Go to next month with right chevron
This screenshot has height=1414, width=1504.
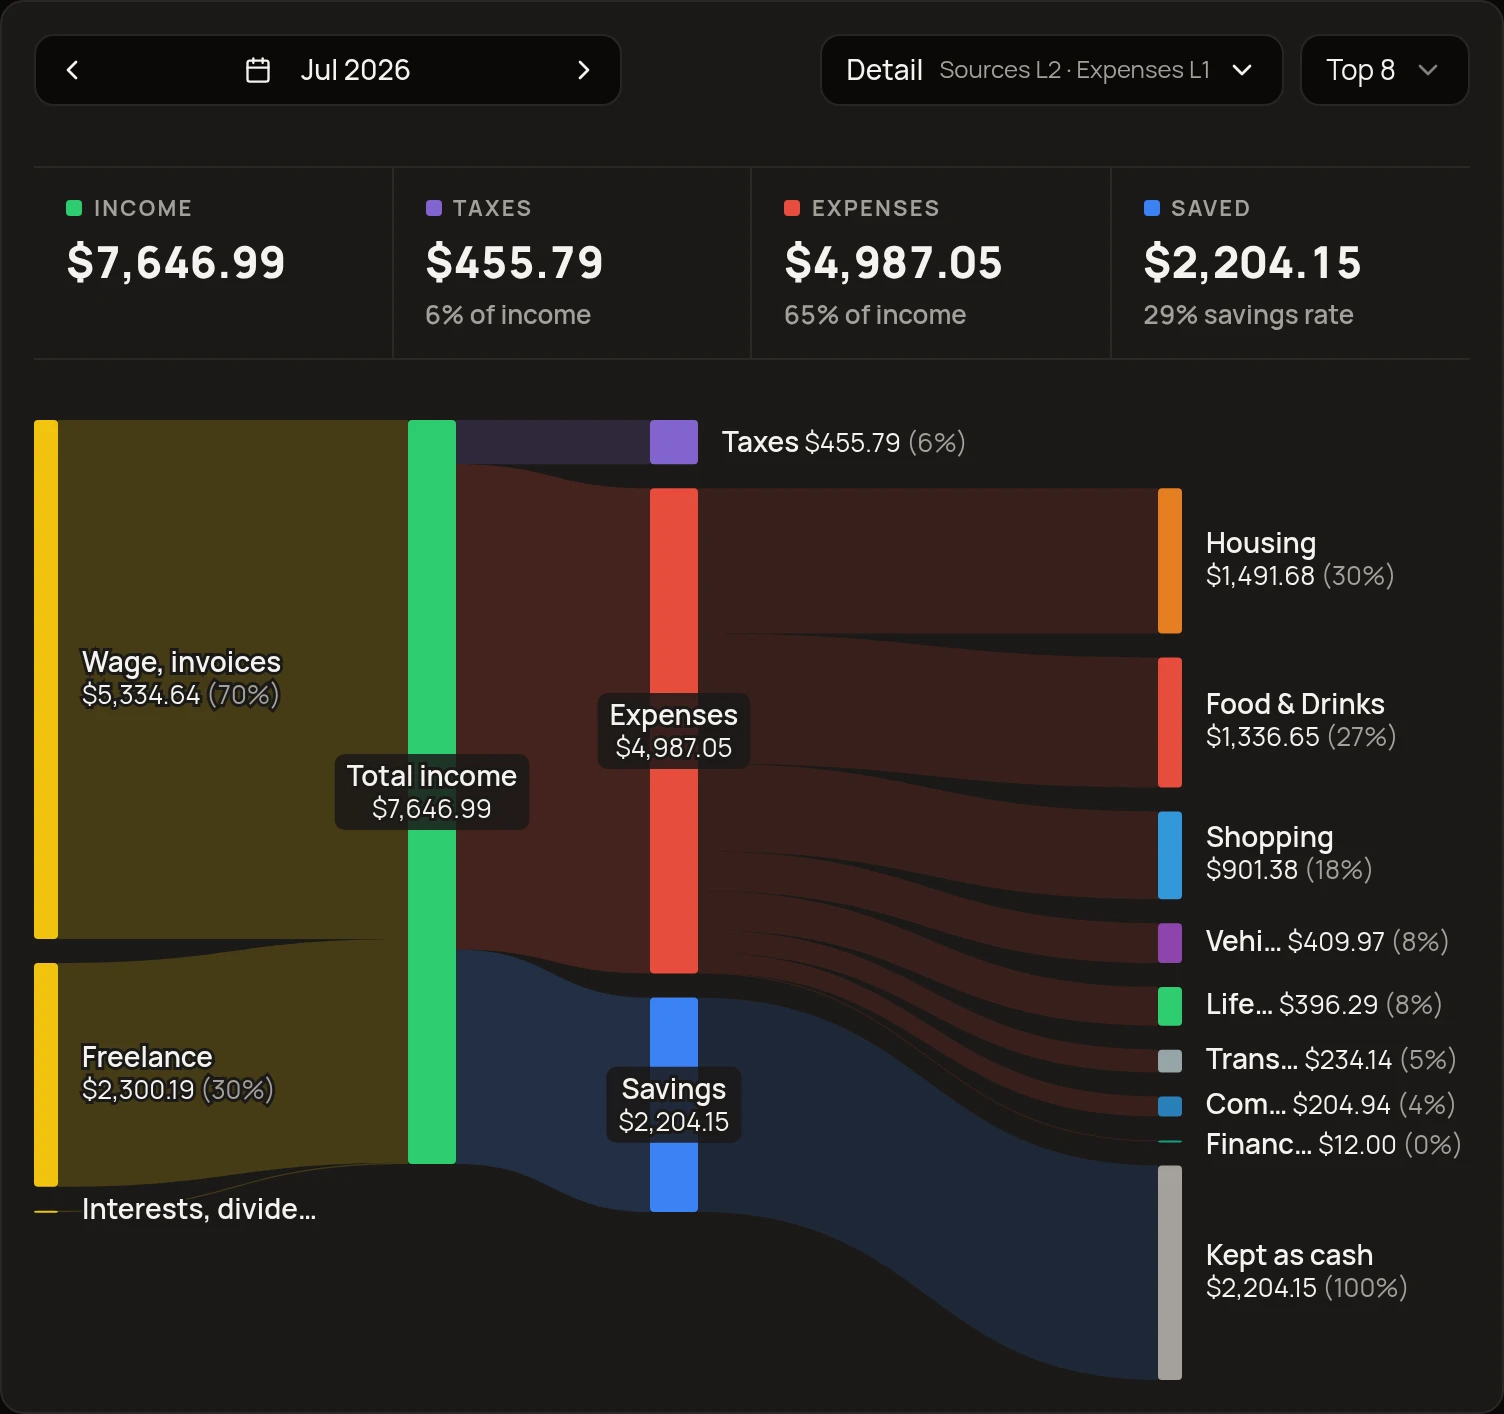[x=584, y=70]
